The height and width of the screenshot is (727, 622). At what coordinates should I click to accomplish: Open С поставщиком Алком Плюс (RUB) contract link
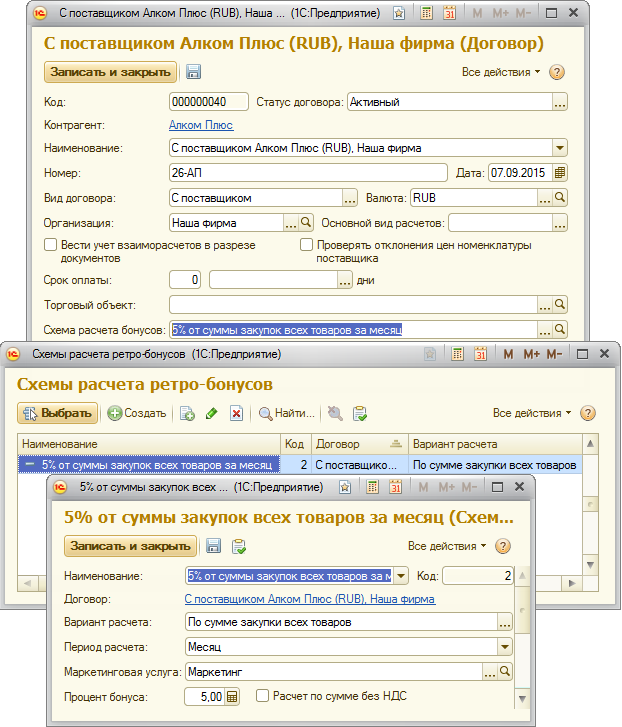click(x=310, y=599)
